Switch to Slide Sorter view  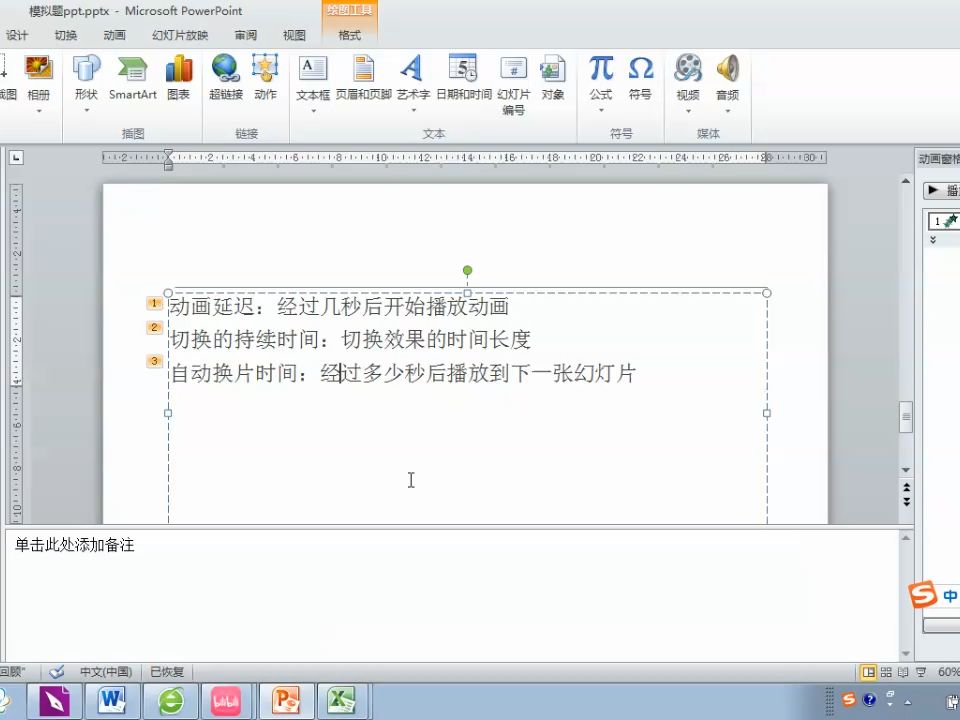tap(887, 671)
